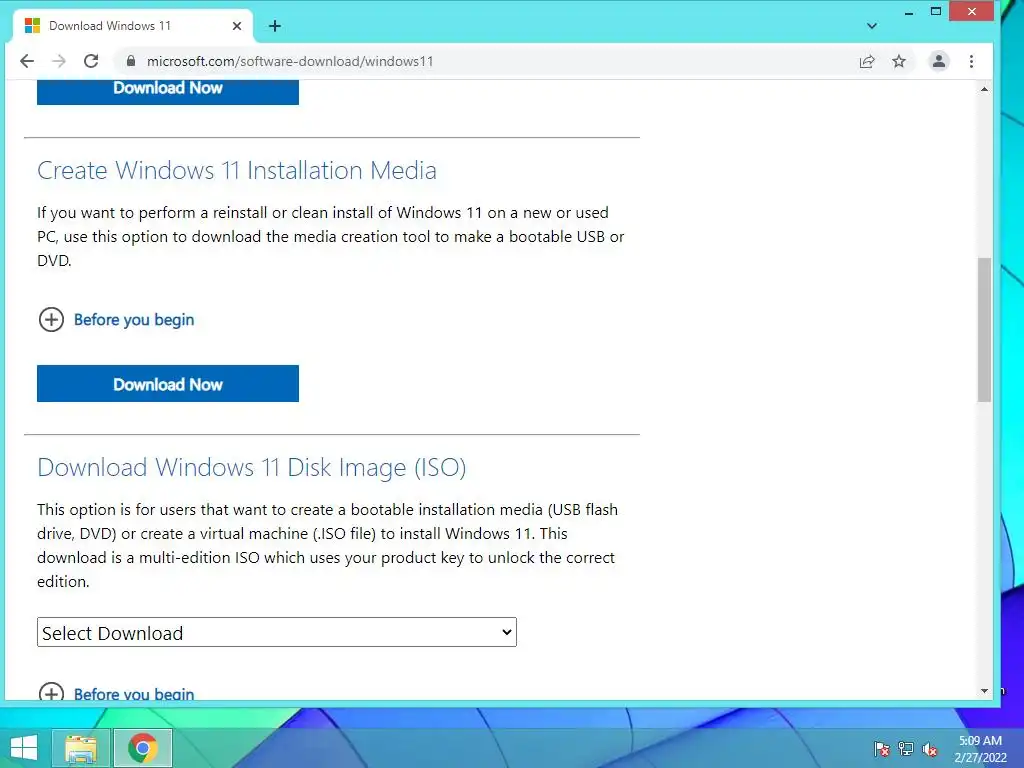Viewport: 1024px width, 768px height.
Task: Click the plus circle icon beside Before you begin
Action: pos(52,319)
